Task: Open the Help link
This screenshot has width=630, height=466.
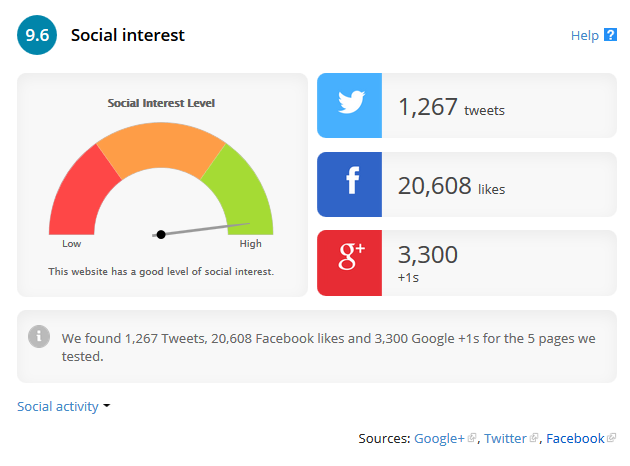Action: coord(584,36)
